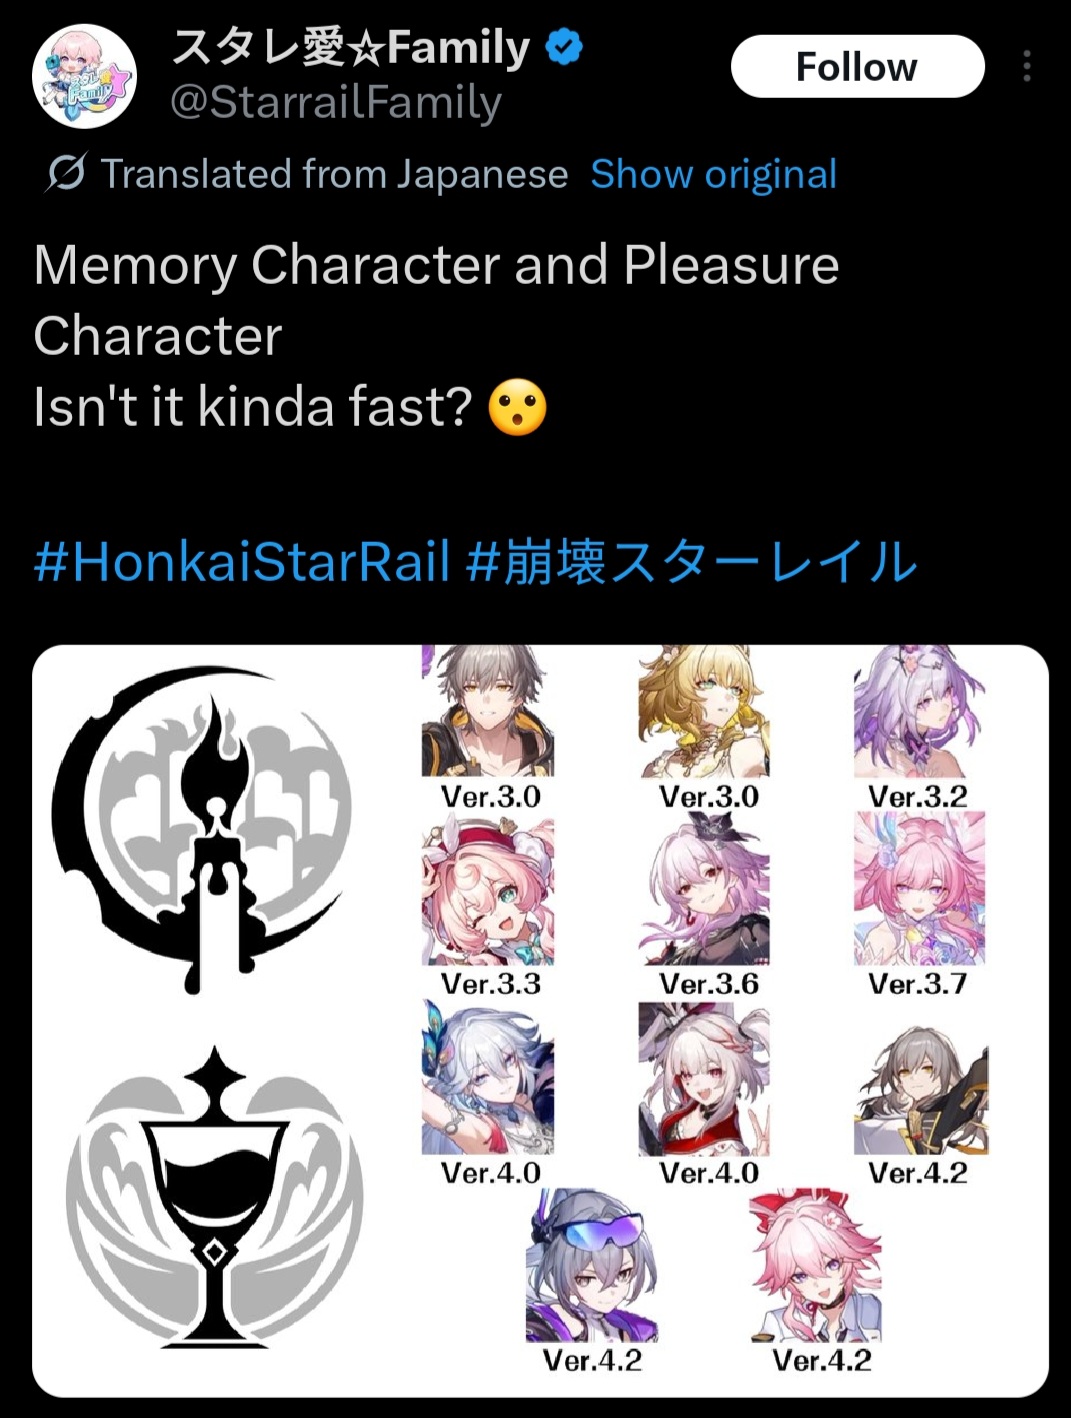Click the @StarrailFamily handle
The height and width of the screenshot is (1418, 1071).
335,102
